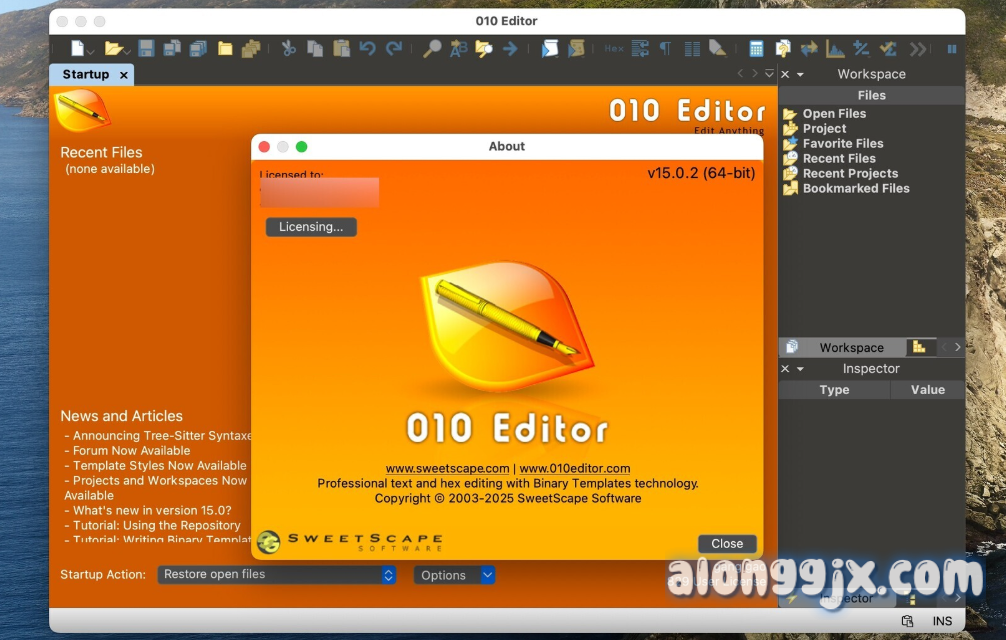Click the Paste clipboard toolbar icon
1006x640 pixels.
[x=341, y=48]
